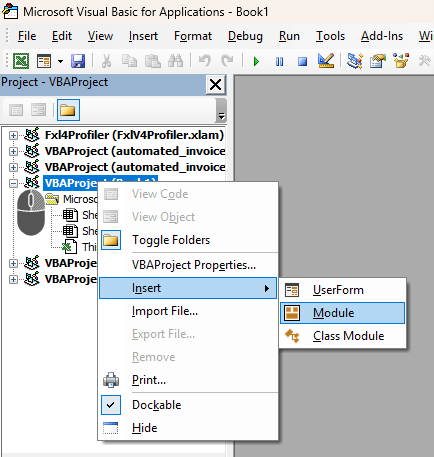Click the Paste toolbar icon
This screenshot has width=434, height=457.
click(x=153, y=61)
